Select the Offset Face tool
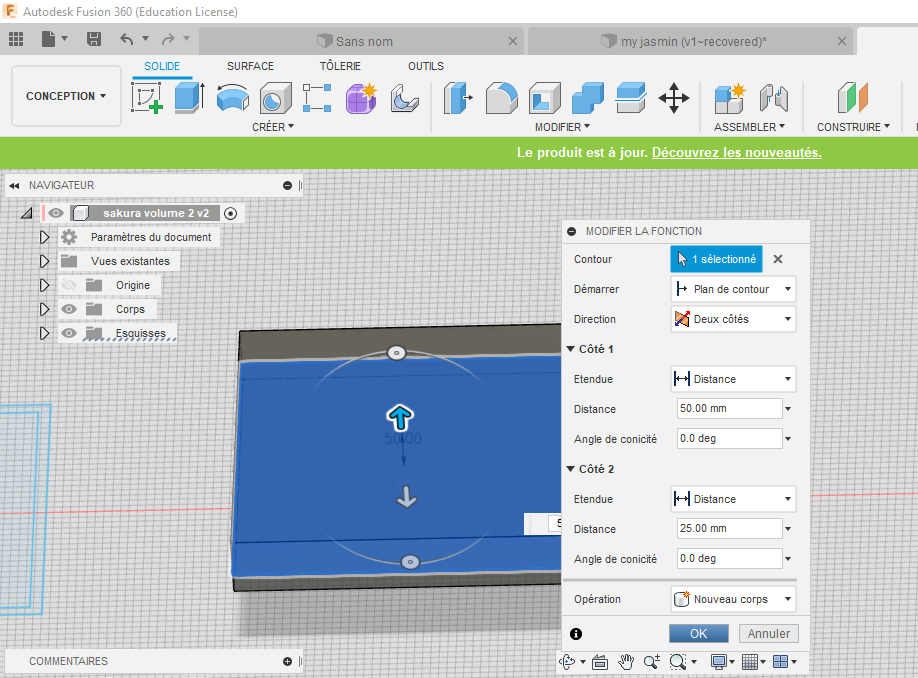Image resolution: width=918 pixels, height=678 pixels. (x=631, y=98)
